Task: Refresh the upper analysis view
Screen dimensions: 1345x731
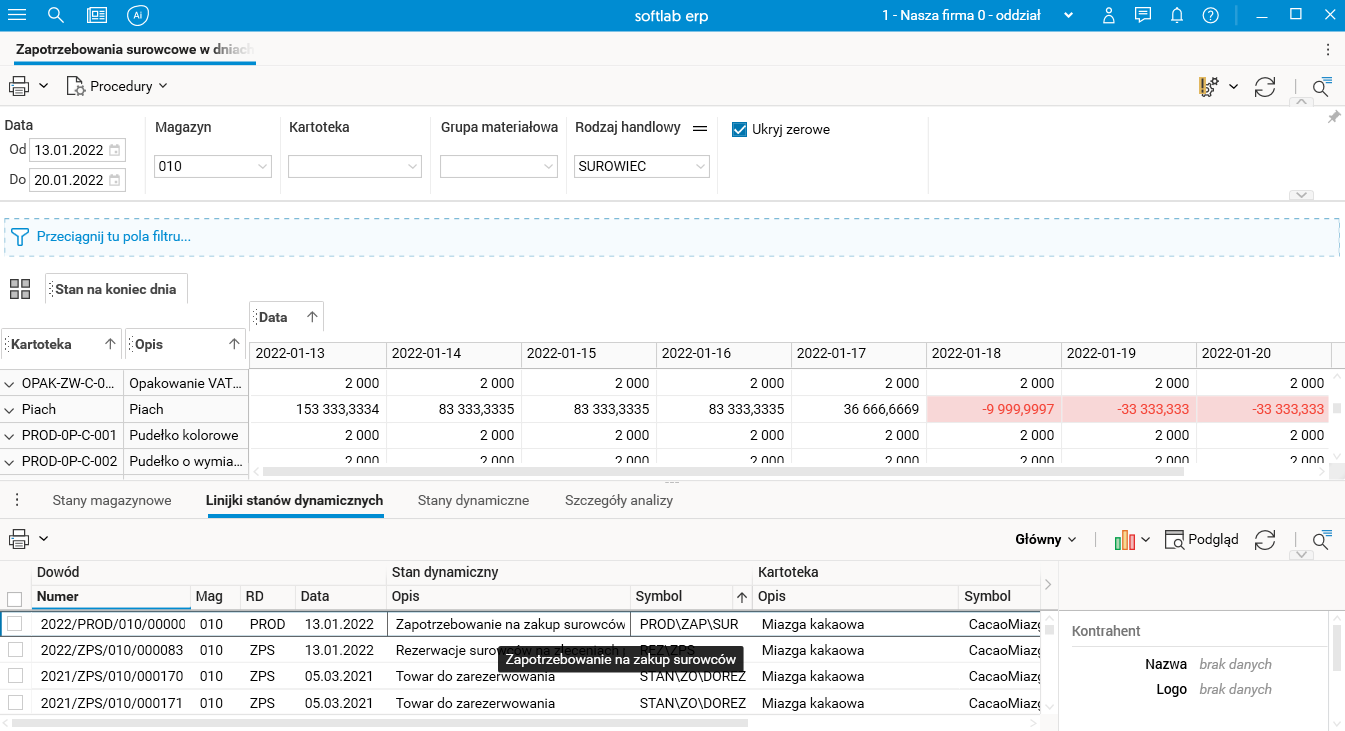Action: (1265, 87)
